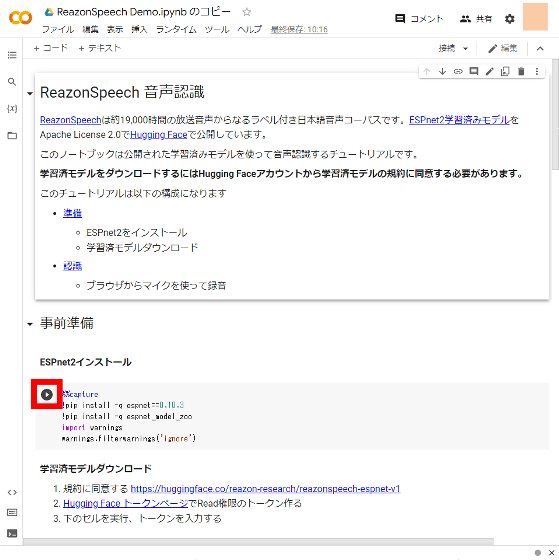This screenshot has height=560, width=559.
Task: Collapse the header with the chevron-up button
Action: click(540, 49)
